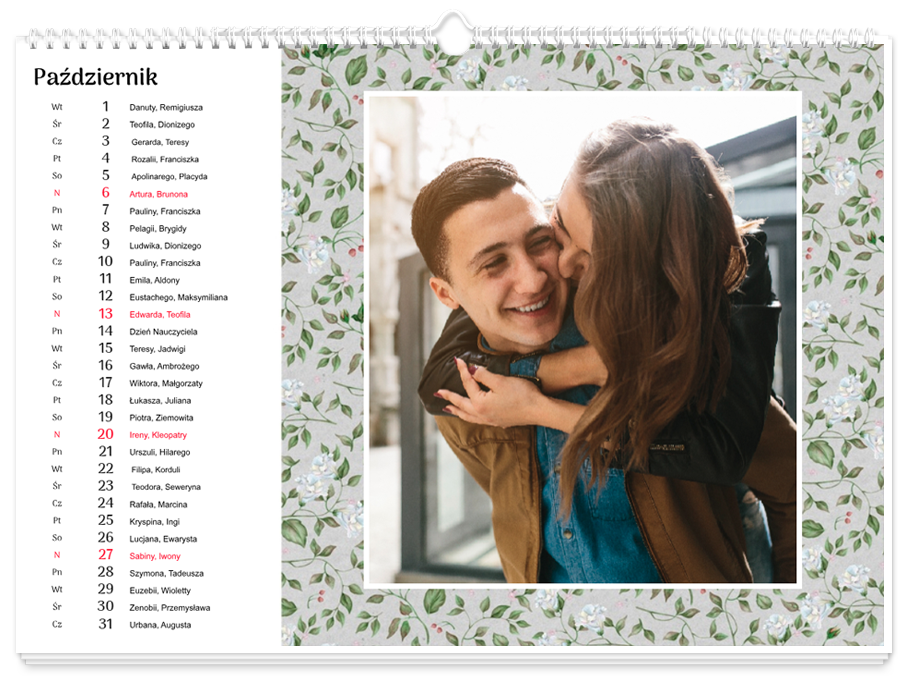Select the text Rafała, Marcina

pyautogui.click(x=158, y=505)
